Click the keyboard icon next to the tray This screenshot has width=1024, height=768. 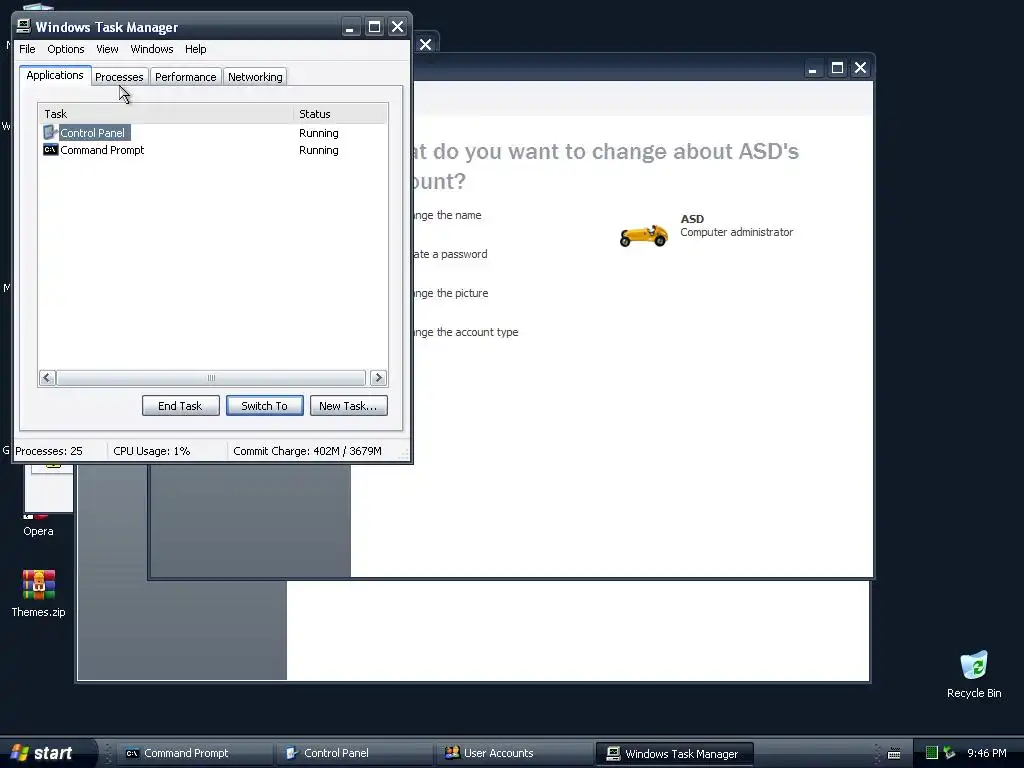(x=894, y=754)
